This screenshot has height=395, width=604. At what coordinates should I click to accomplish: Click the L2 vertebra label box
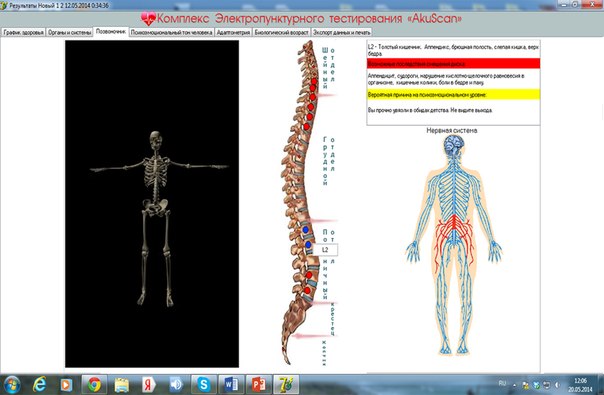[x=325, y=250]
